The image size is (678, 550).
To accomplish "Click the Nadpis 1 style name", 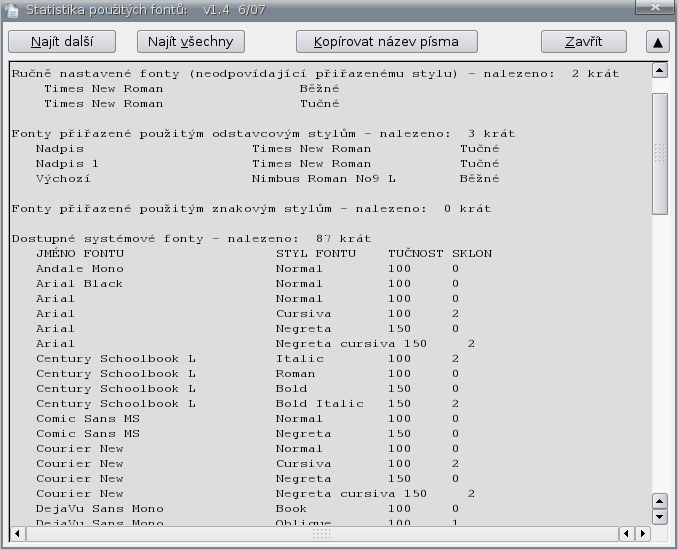I will click(67, 163).
